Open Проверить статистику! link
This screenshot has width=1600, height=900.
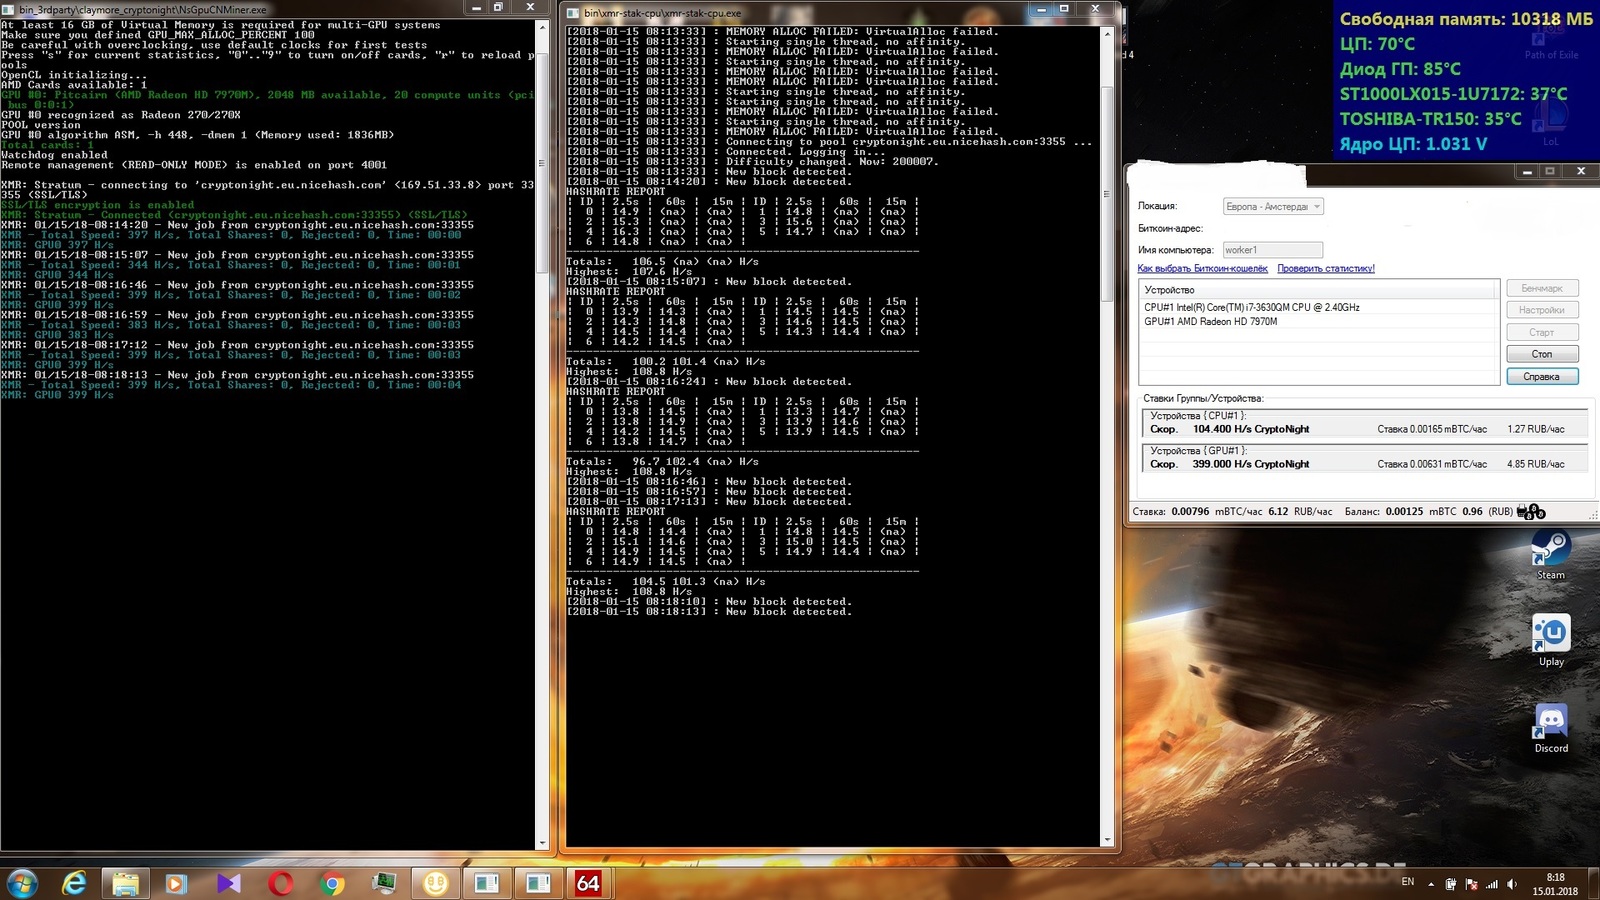click(x=1326, y=268)
